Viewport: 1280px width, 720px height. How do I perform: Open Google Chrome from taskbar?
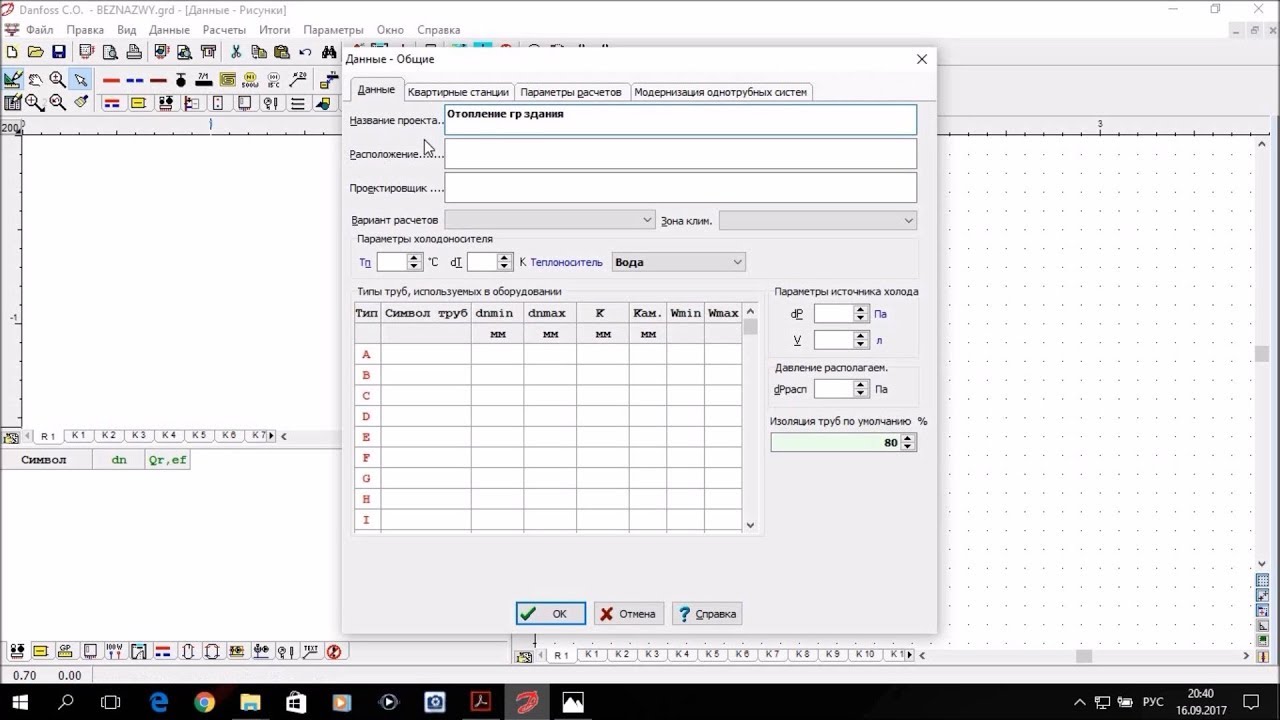(x=204, y=702)
